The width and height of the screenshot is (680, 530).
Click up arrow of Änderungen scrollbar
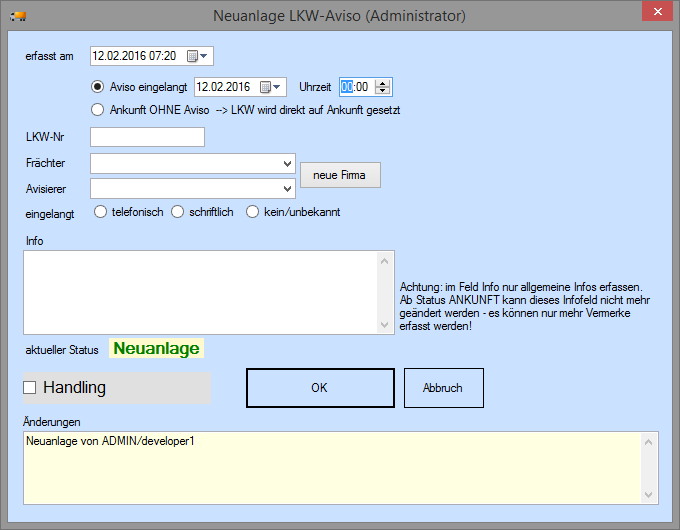tap(651, 440)
